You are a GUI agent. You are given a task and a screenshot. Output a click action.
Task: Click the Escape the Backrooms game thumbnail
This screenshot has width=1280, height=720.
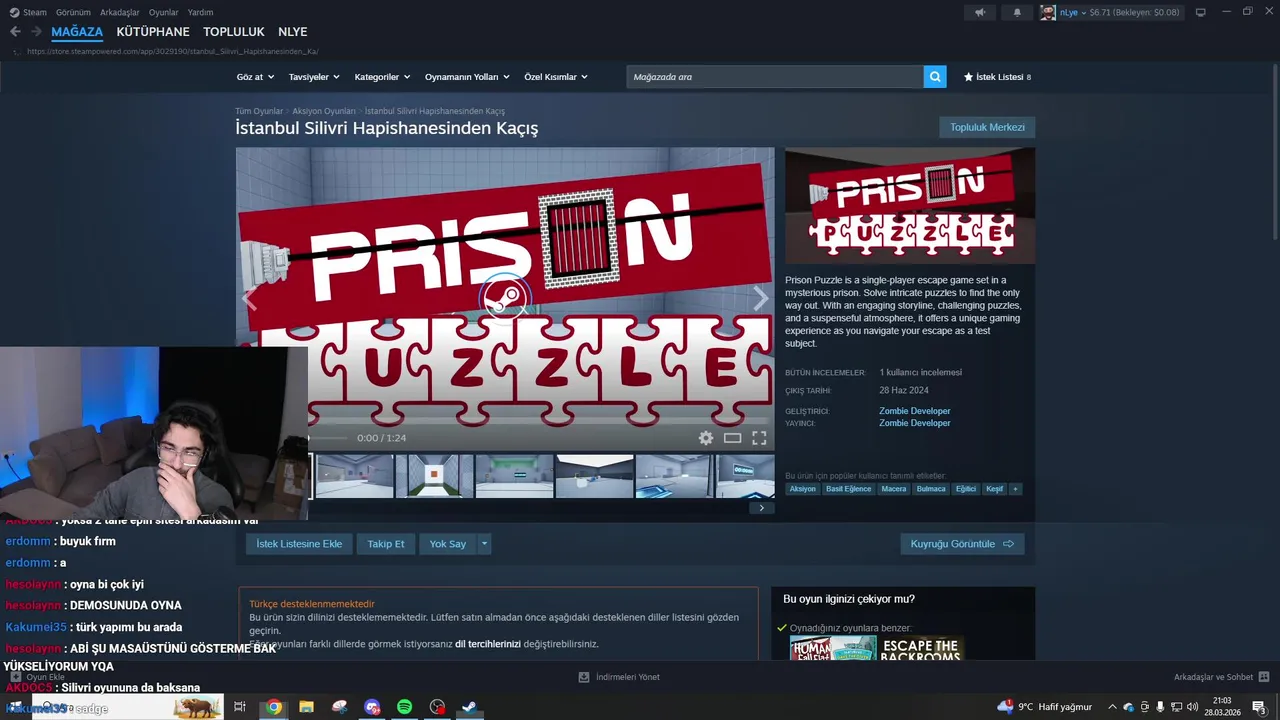click(x=921, y=649)
